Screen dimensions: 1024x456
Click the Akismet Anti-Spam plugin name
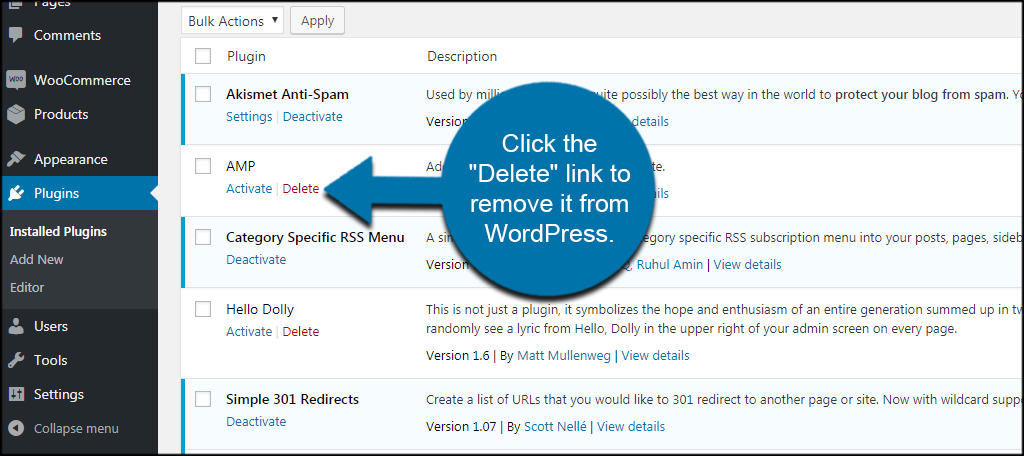pos(287,94)
